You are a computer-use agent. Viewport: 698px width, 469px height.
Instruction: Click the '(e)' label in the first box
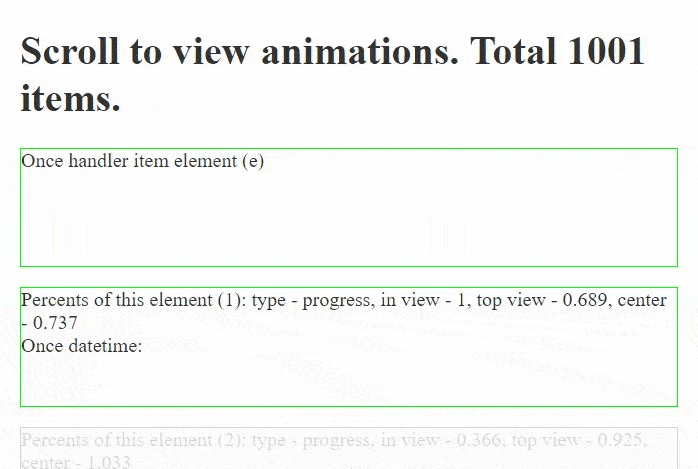tap(253, 161)
